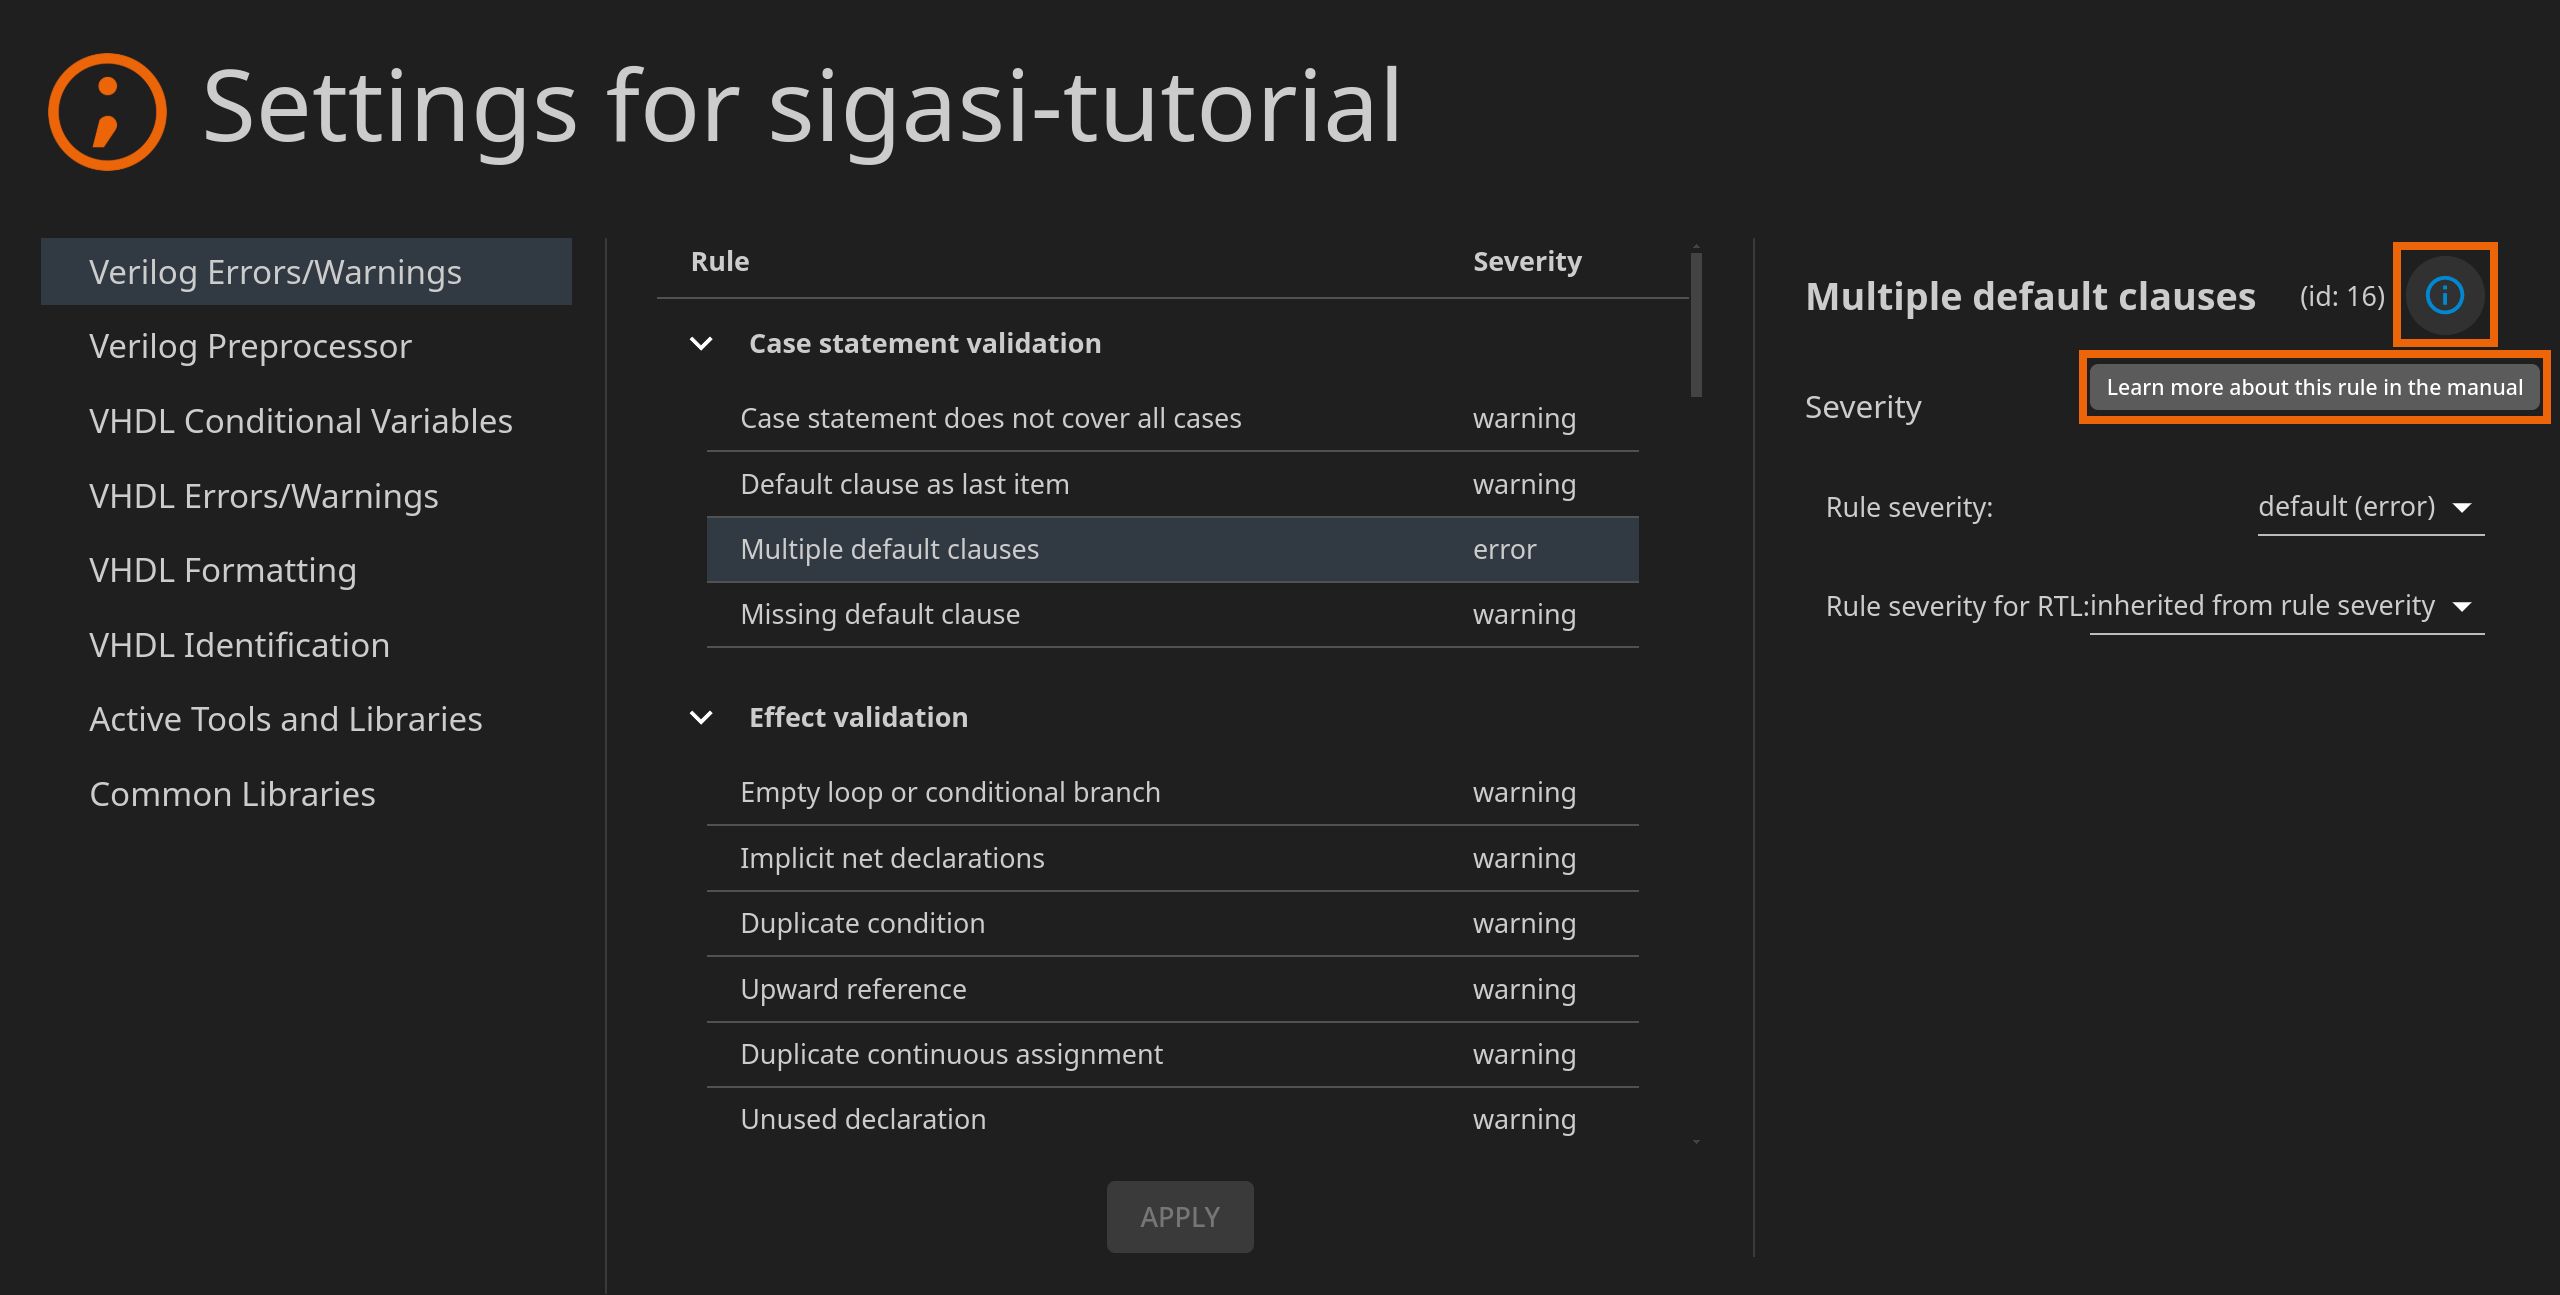Click the warning severity for Upward reference

(1524, 989)
